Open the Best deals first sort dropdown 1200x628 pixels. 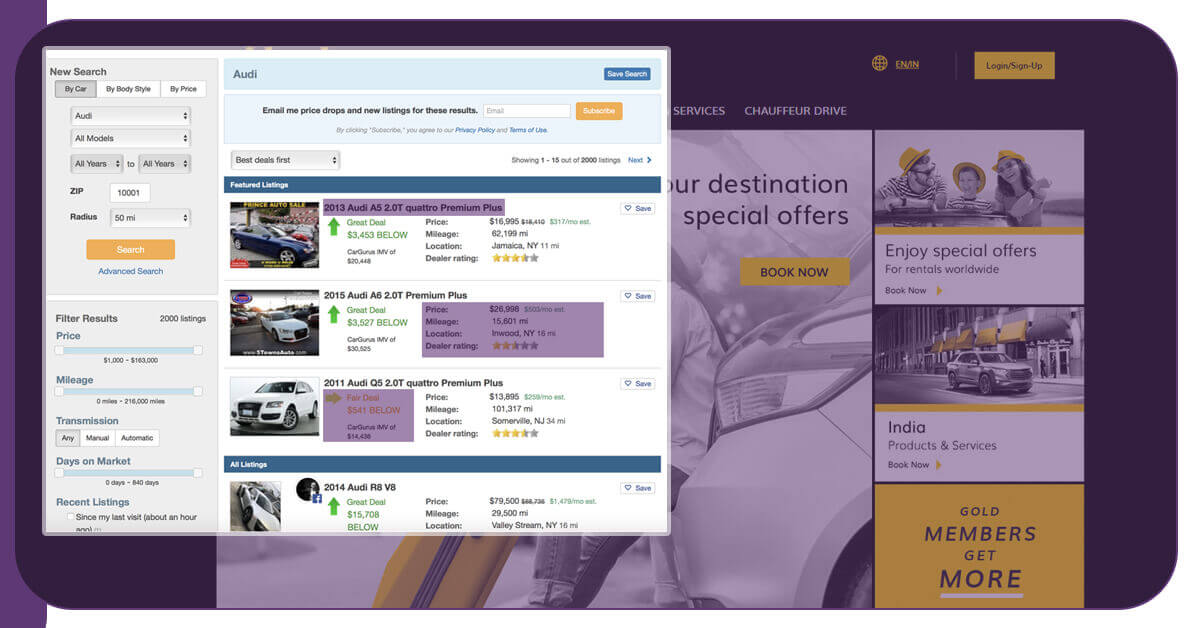286,160
